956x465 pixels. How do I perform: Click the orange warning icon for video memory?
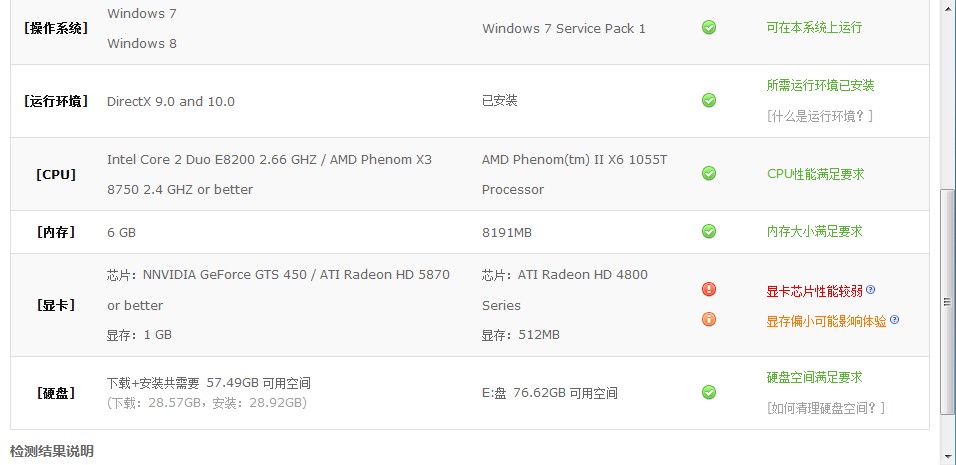tap(708, 319)
